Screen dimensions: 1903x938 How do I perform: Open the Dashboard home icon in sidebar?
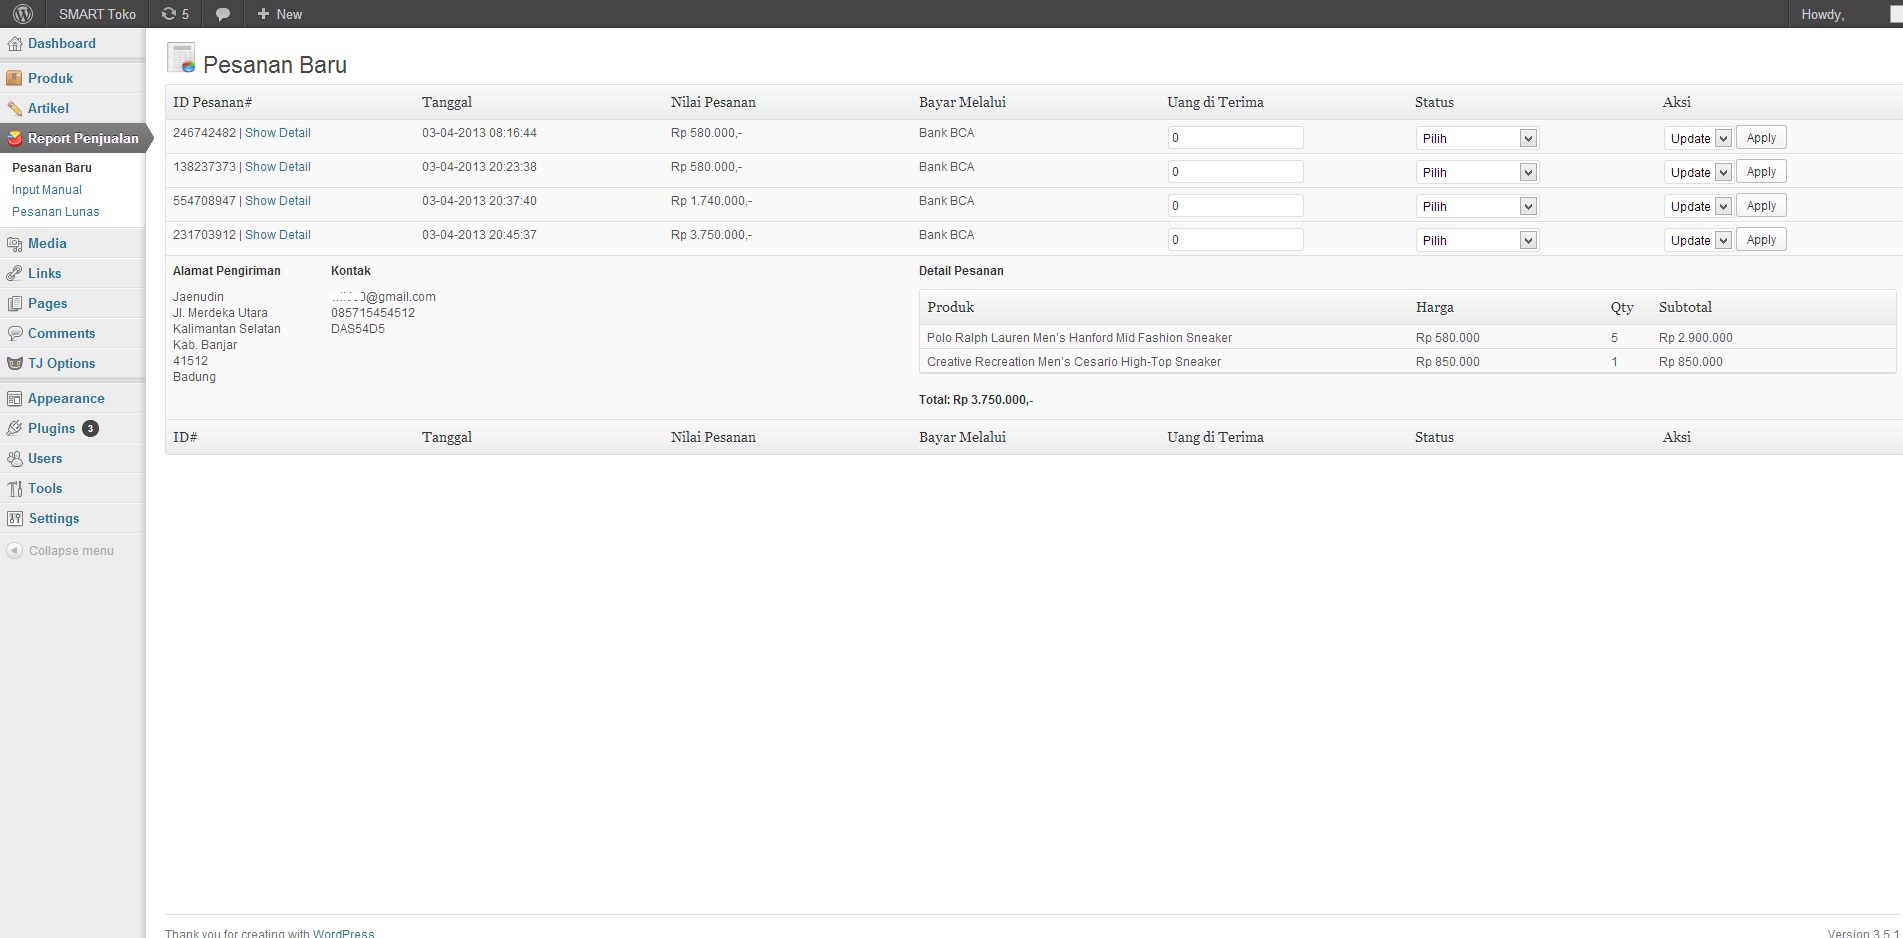point(14,44)
